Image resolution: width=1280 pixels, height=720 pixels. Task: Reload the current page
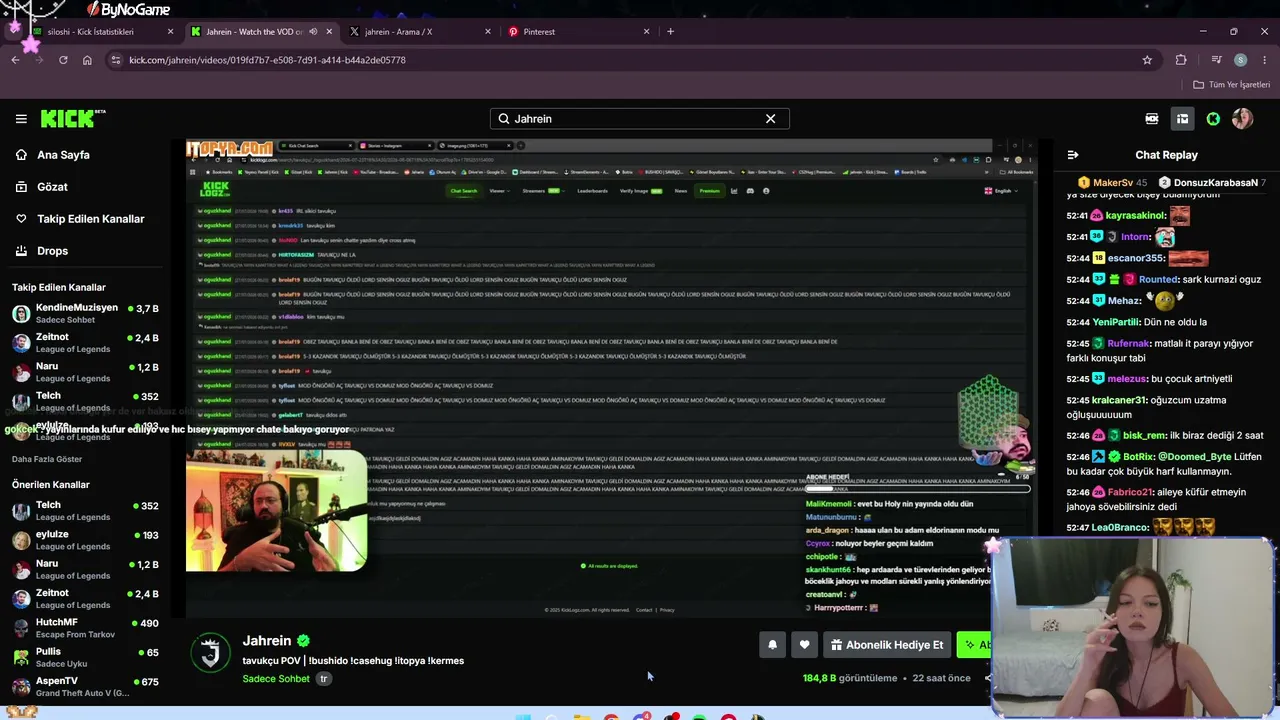[63, 60]
